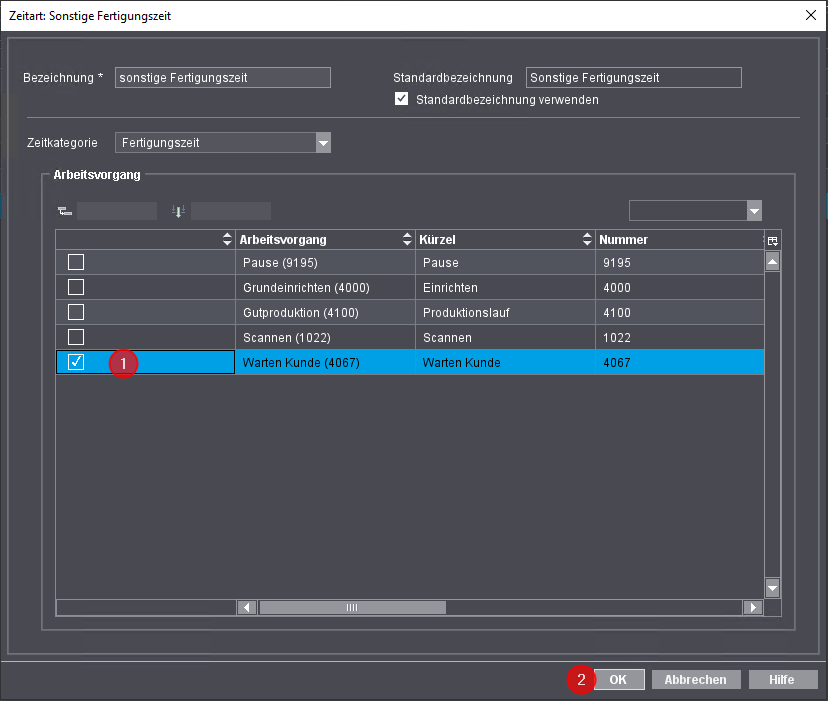Image resolution: width=828 pixels, height=701 pixels.
Task: Confirm the dialog with OK
Action: (x=619, y=679)
